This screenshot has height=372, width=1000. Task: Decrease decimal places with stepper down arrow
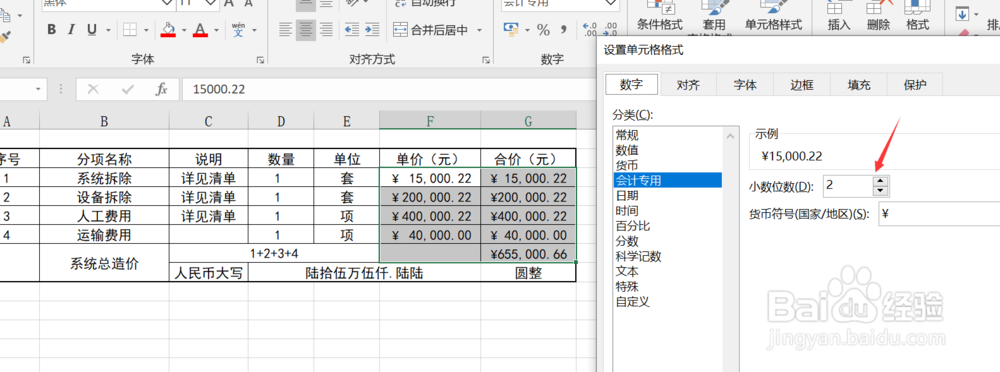tap(881, 191)
